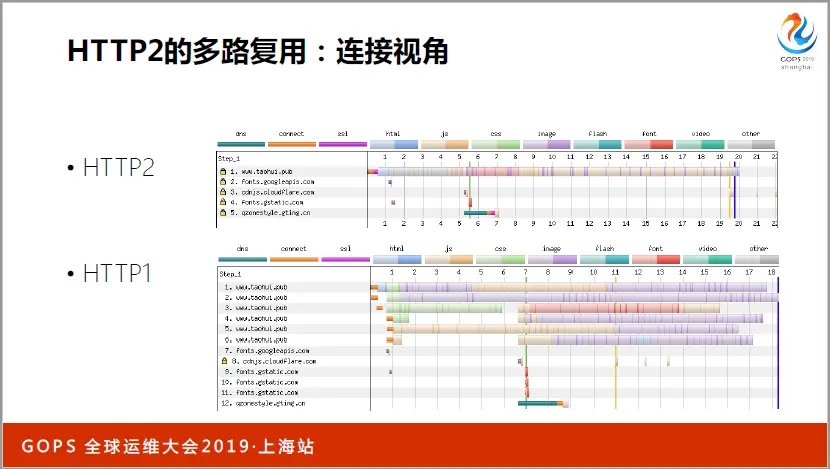Select row 1. www.taohui.pub in HTTP1 chart
Image resolution: width=830 pixels, height=469 pixels.
[499, 287]
